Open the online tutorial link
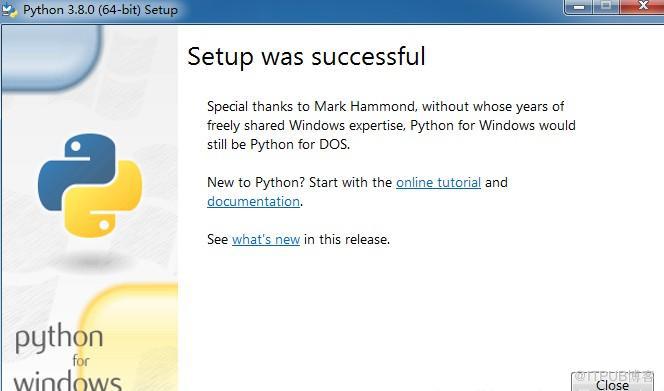The width and height of the screenshot is (664, 391). pos(438,183)
